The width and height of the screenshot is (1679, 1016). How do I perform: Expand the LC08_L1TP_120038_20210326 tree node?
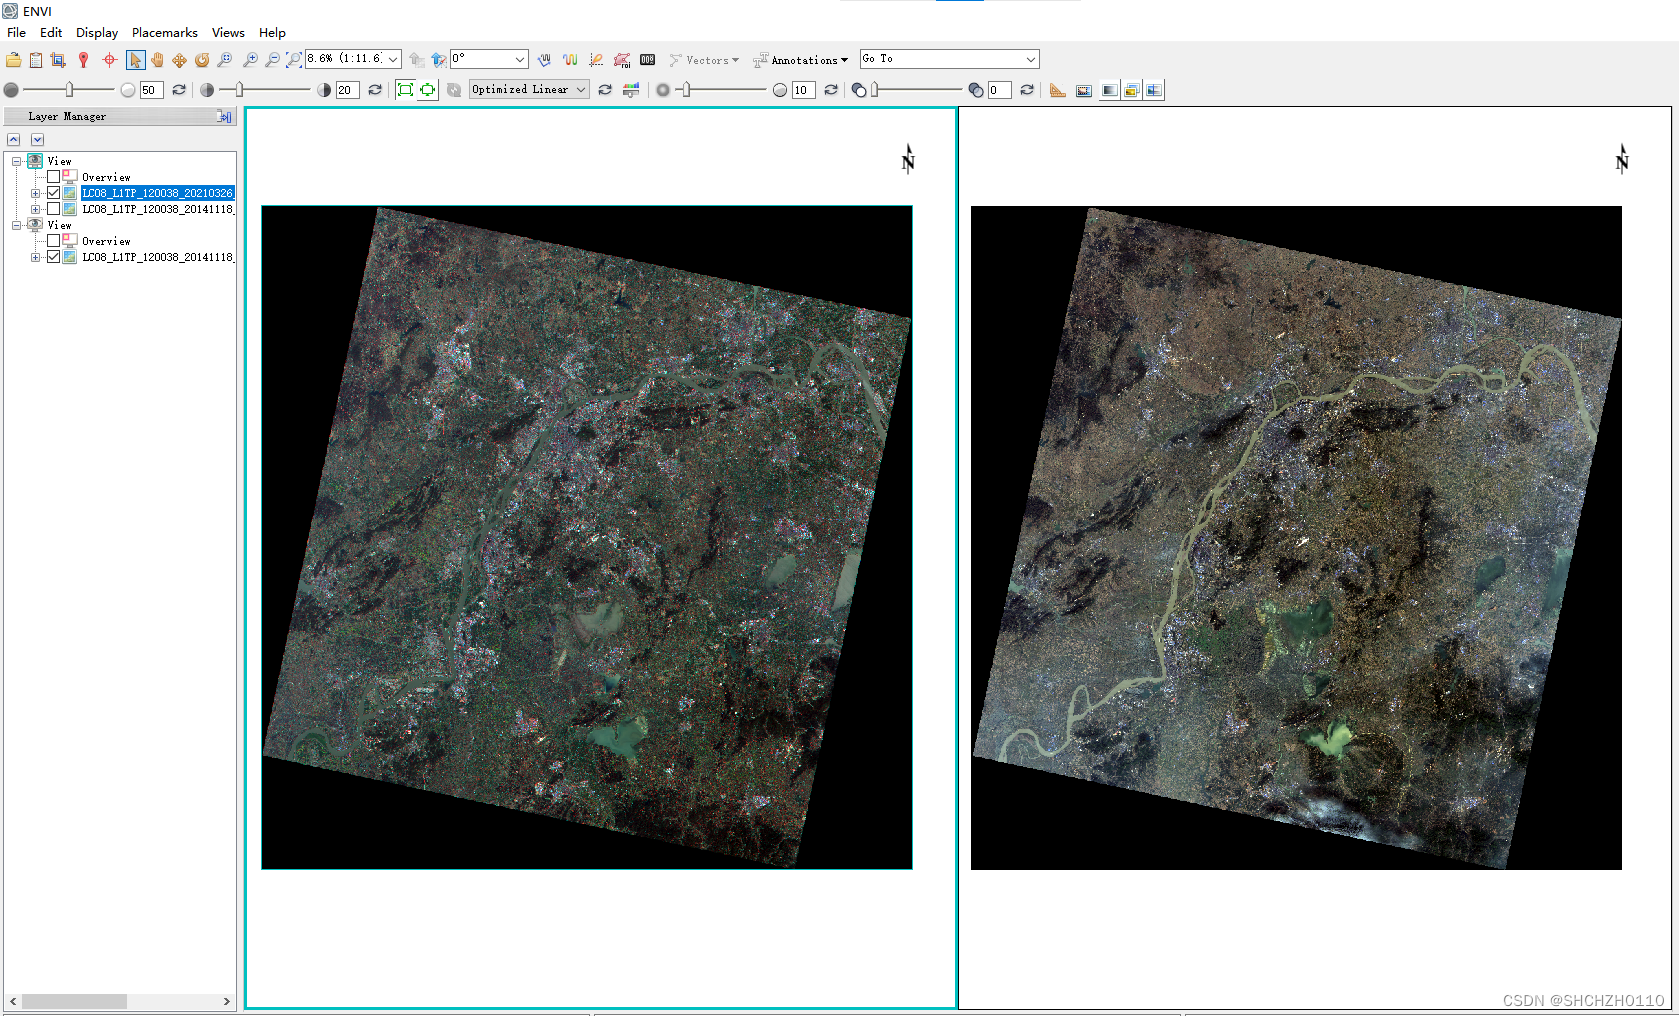tap(33, 192)
